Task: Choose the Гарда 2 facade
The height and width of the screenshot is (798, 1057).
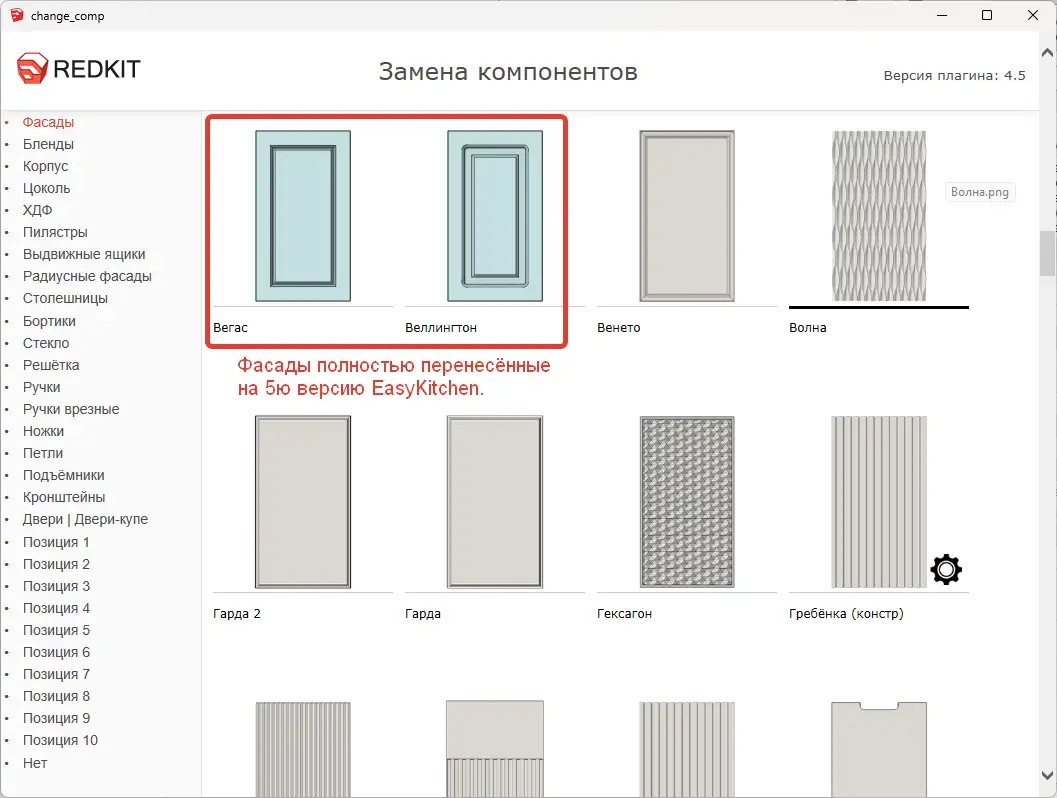Action: tap(301, 500)
